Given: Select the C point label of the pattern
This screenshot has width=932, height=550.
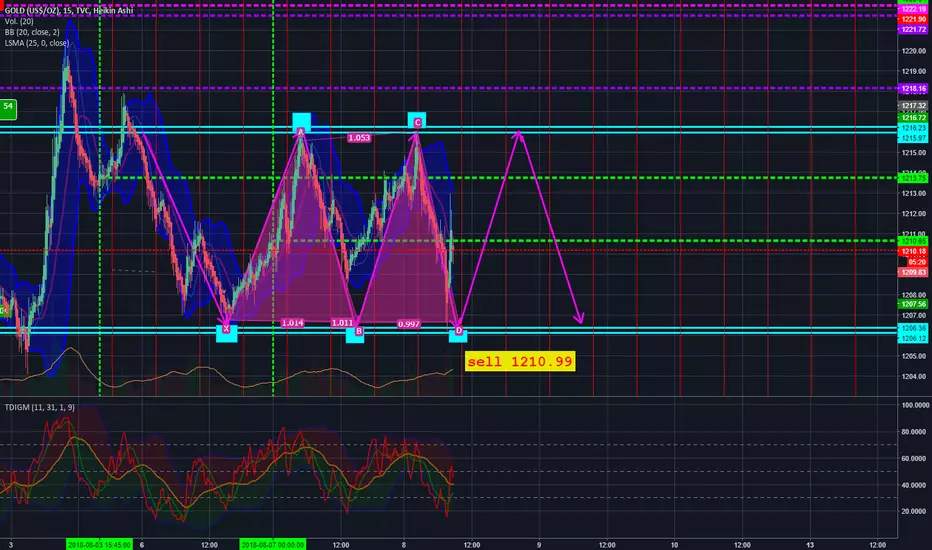Looking at the screenshot, I should click(x=417, y=122).
